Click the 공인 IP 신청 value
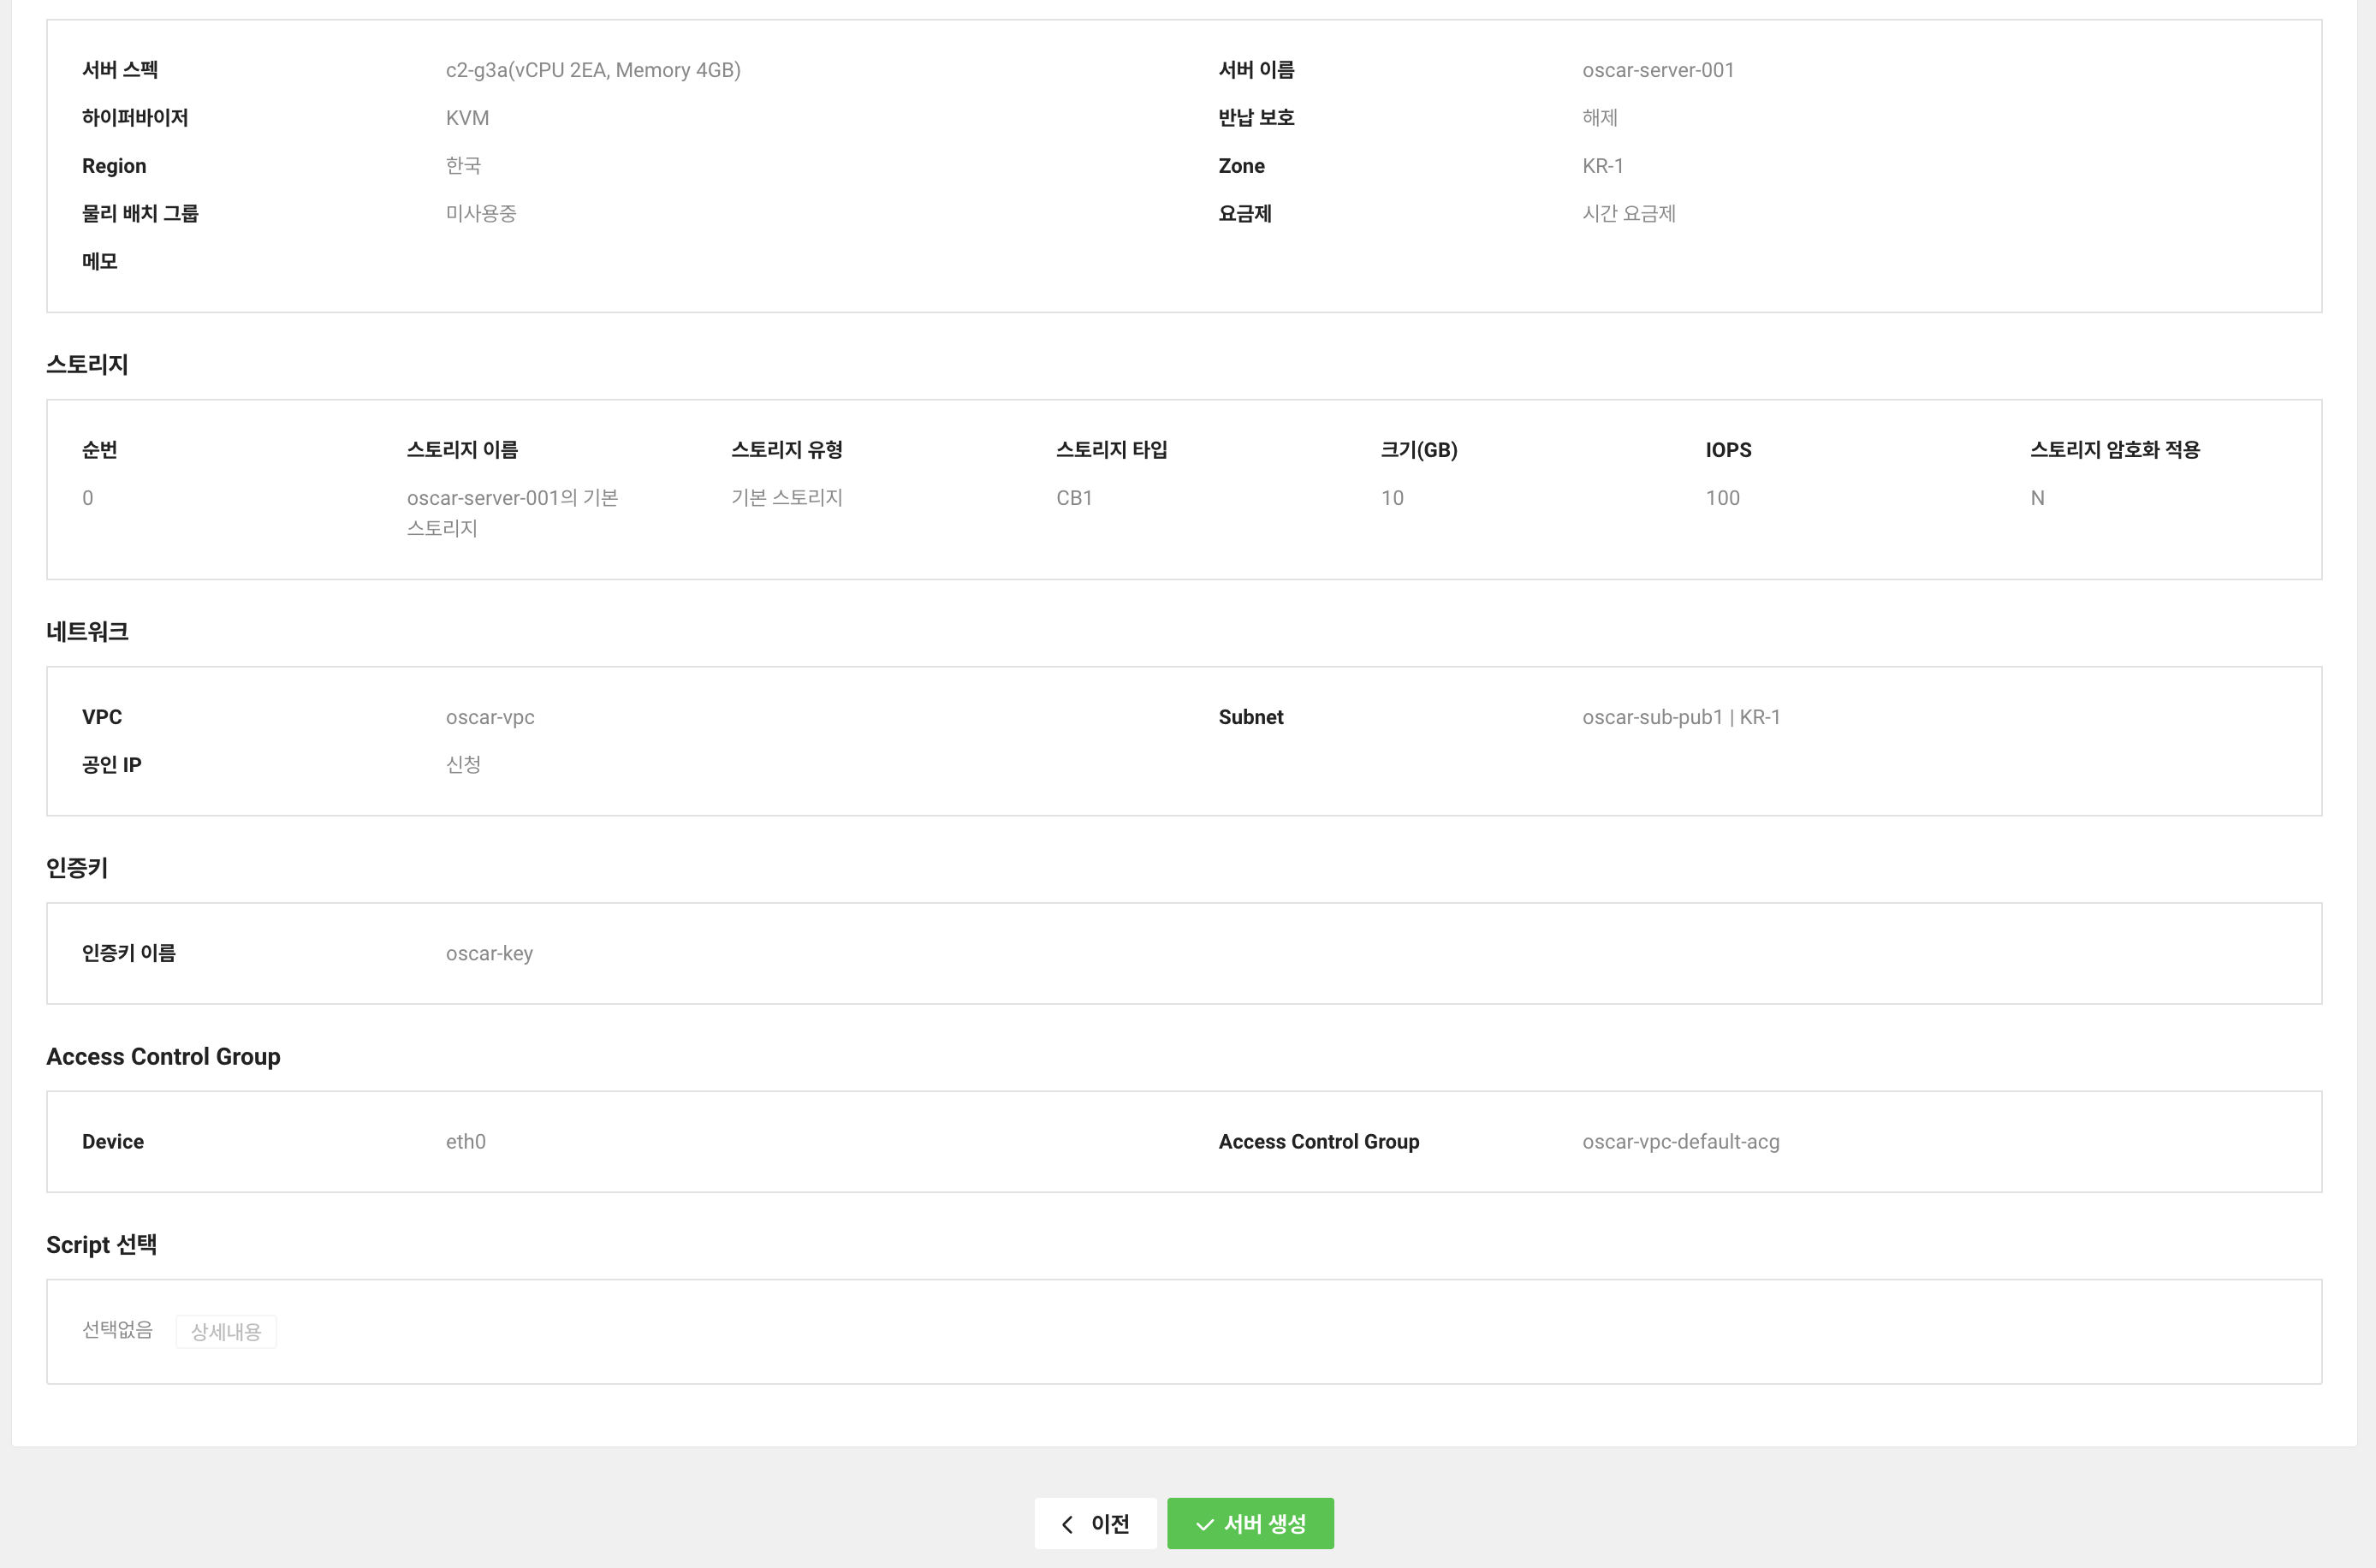 (463, 764)
